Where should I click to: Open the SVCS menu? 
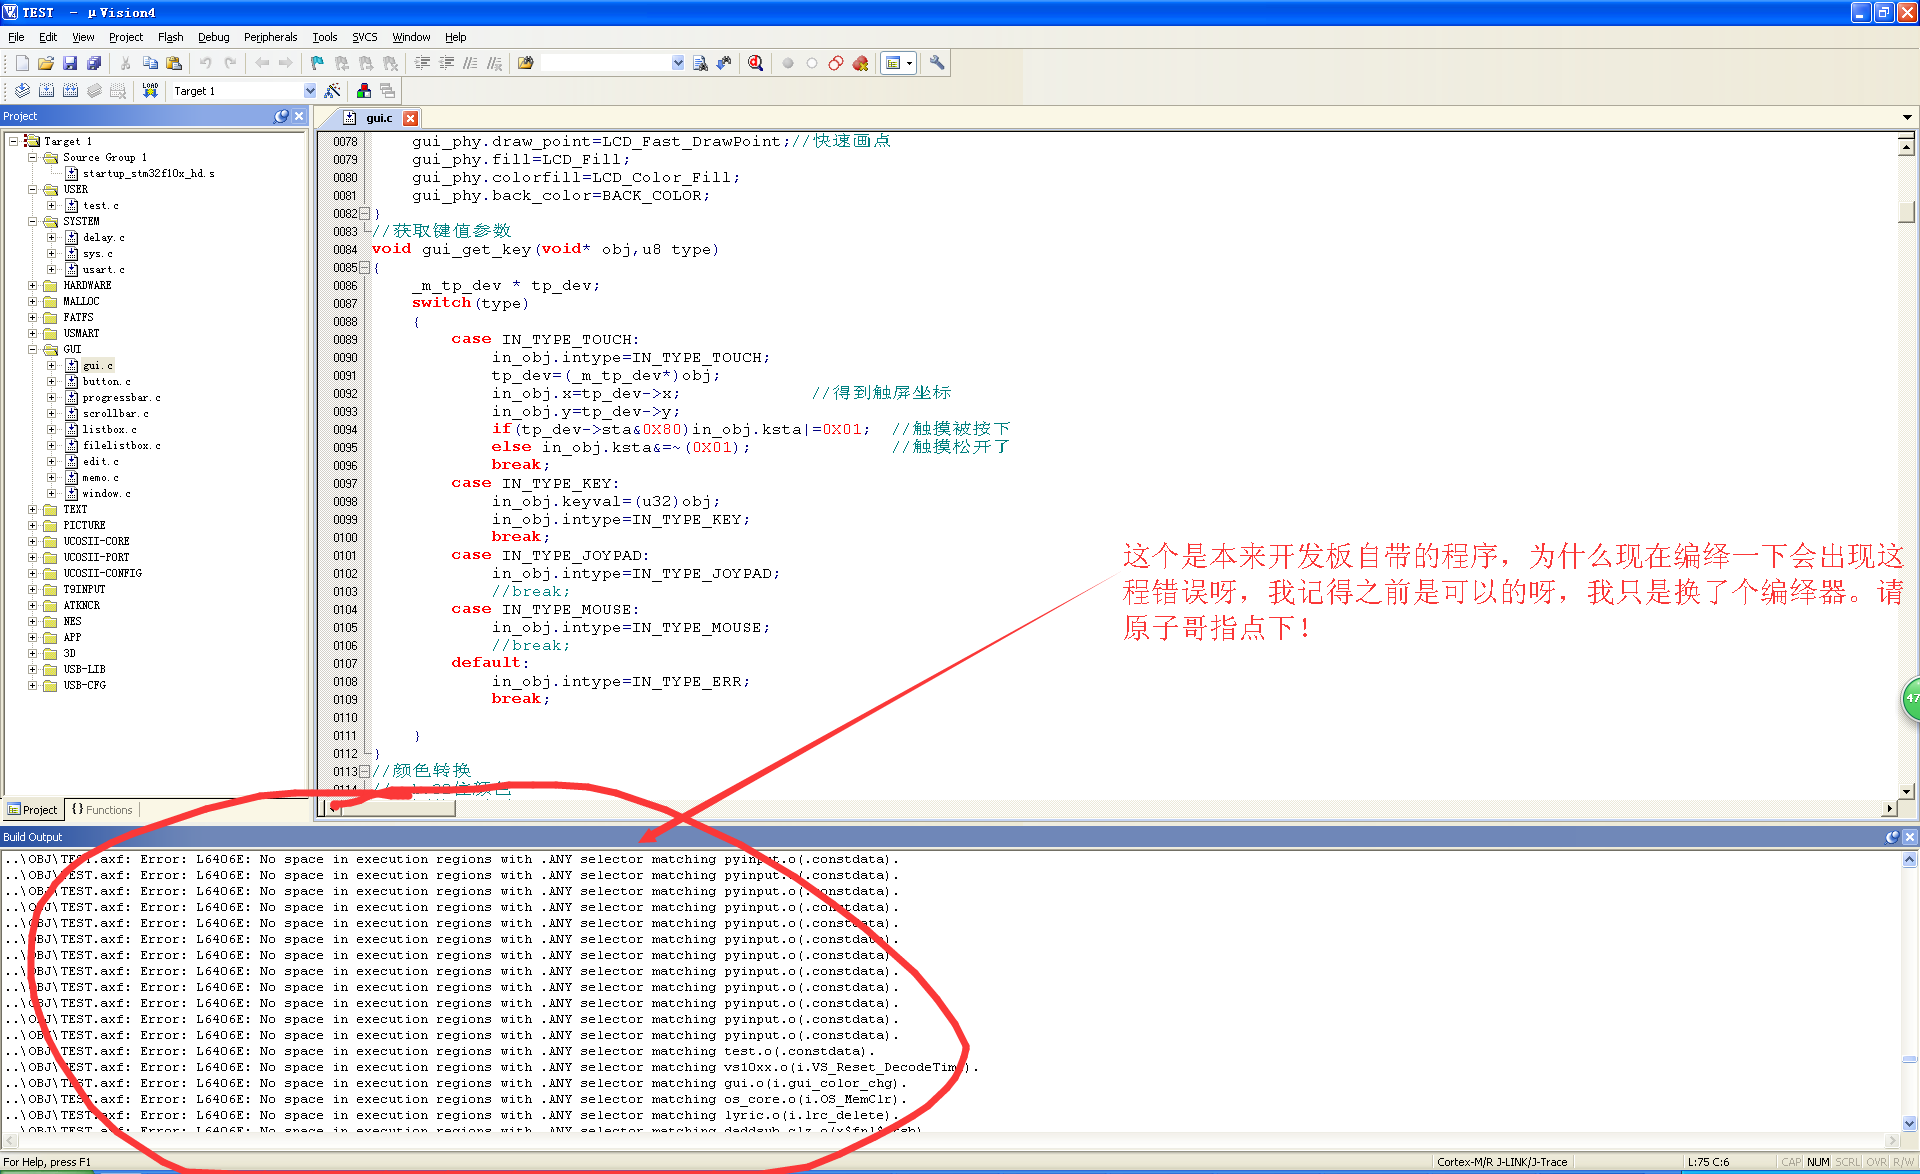(x=365, y=37)
